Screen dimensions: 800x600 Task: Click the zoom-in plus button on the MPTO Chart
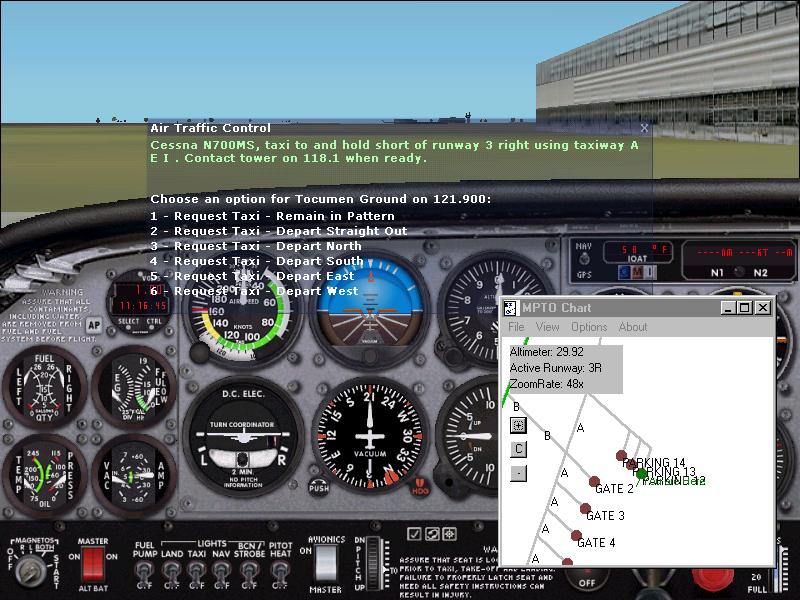[518, 425]
